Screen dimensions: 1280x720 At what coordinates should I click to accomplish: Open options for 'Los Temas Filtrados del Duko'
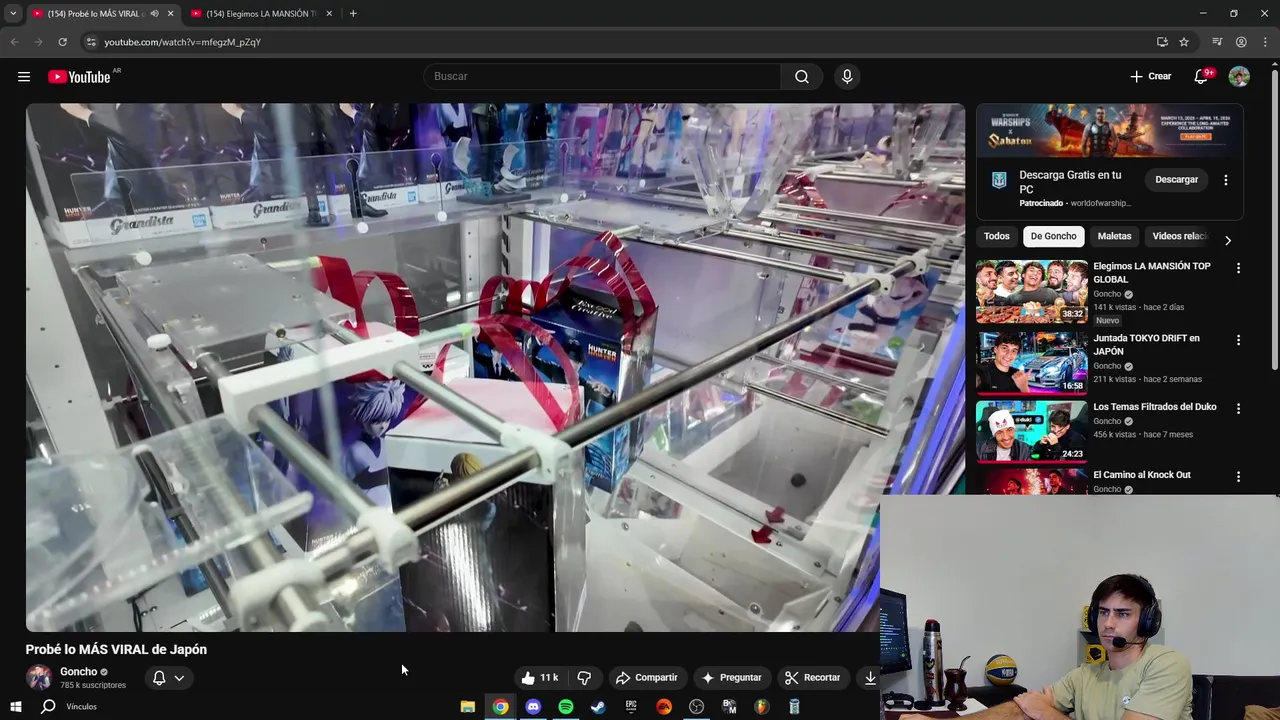click(1238, 409)
